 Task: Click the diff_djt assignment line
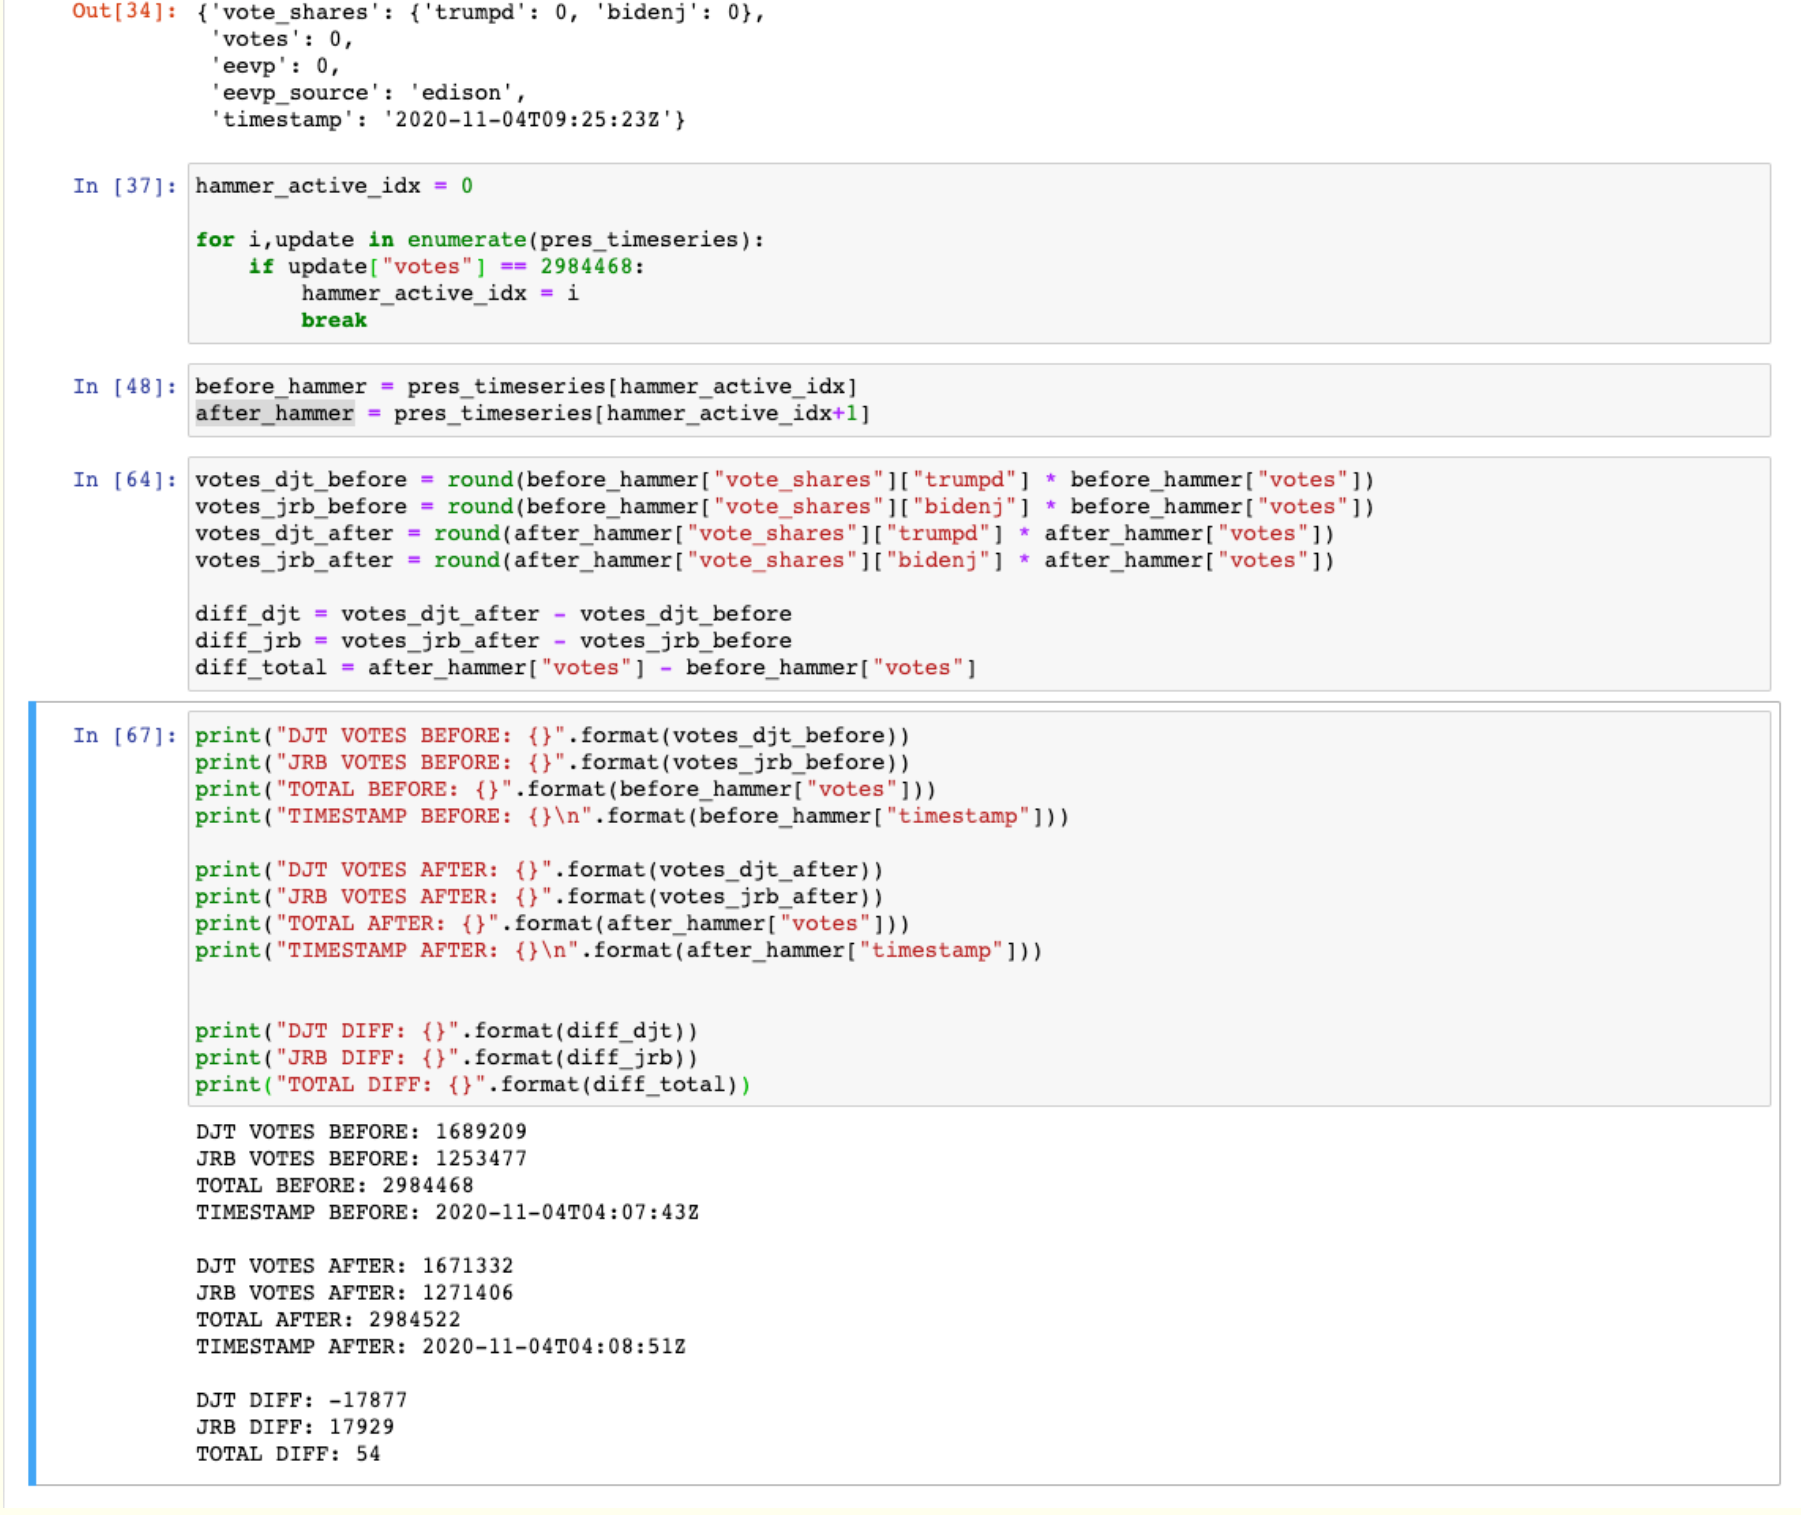[x=493, y=614]
